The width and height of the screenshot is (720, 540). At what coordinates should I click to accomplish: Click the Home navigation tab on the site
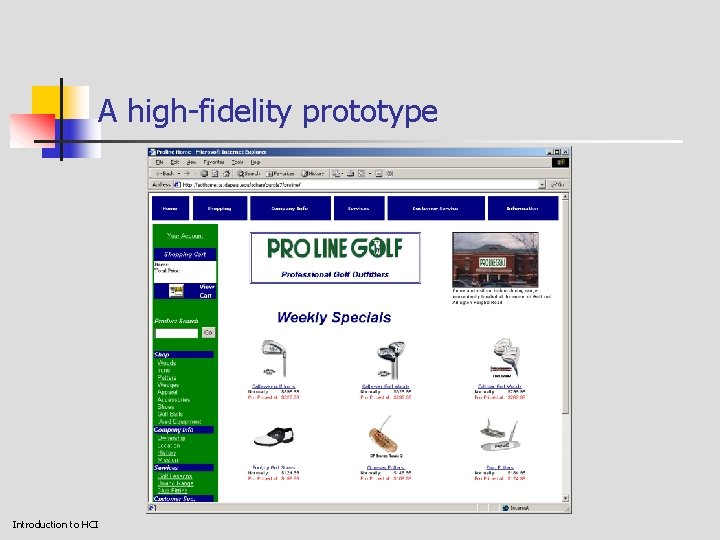coord(170,208)
